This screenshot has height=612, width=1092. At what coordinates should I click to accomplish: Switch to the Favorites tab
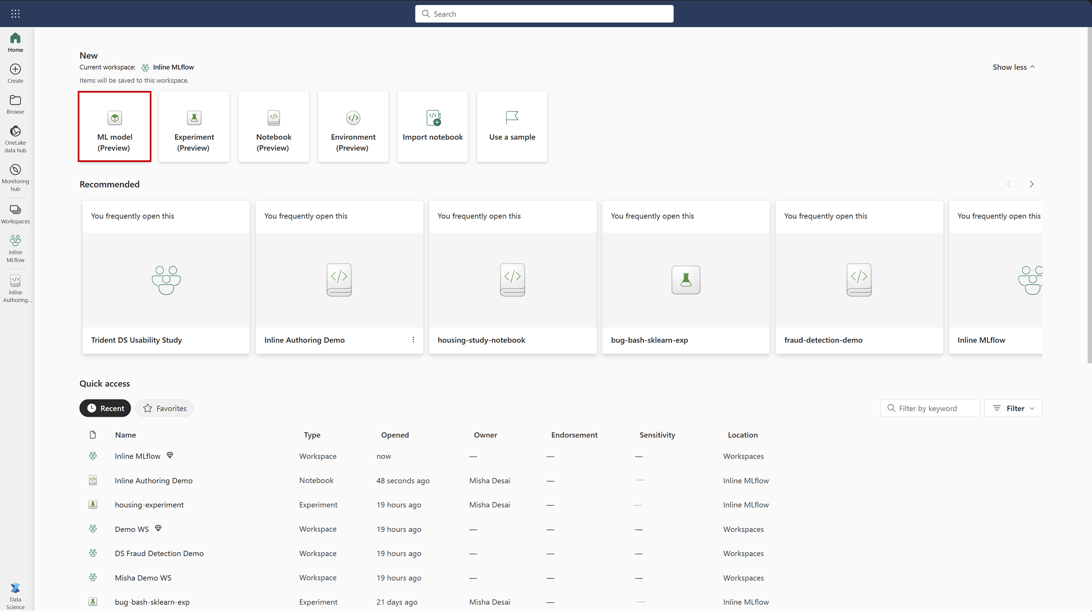[x=164, y=408]
